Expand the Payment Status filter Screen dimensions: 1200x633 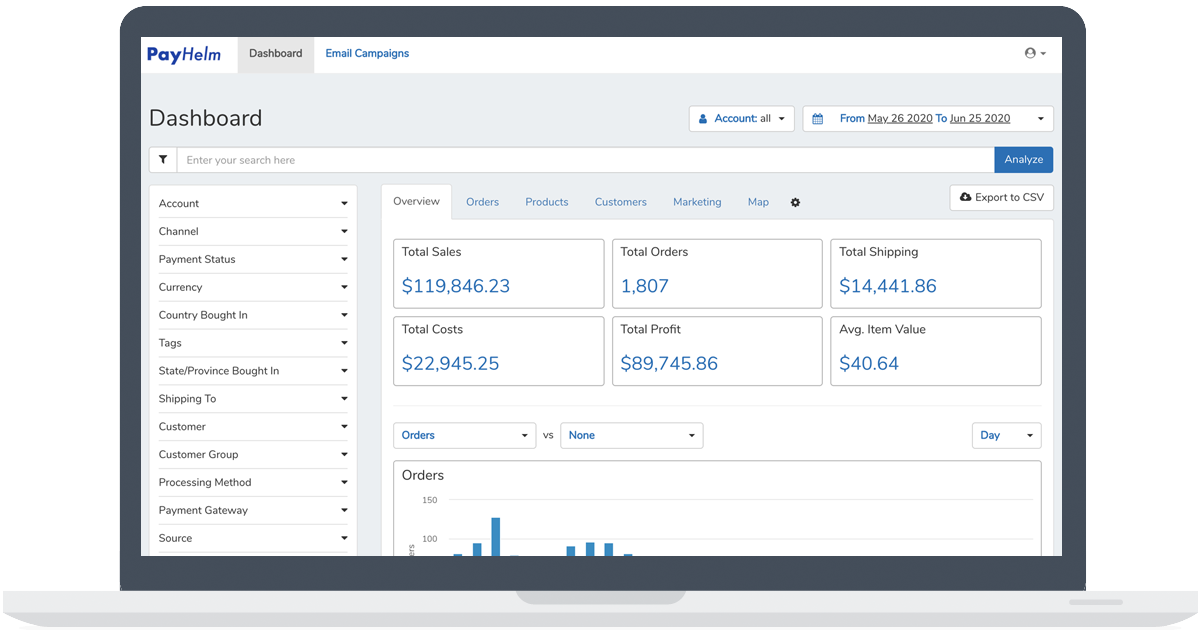click(253, 260)
